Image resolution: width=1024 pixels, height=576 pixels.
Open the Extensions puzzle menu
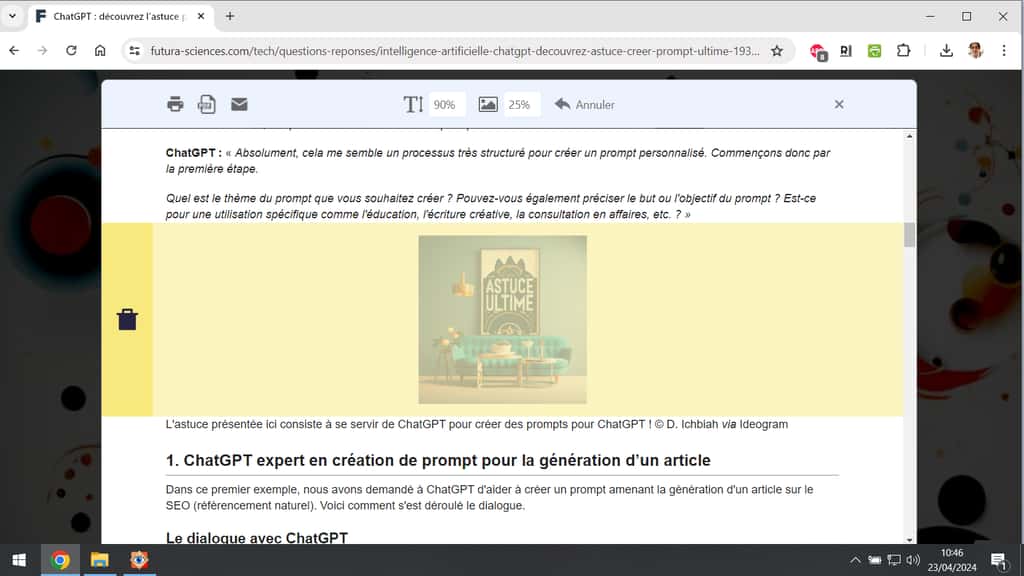[903, 50]
